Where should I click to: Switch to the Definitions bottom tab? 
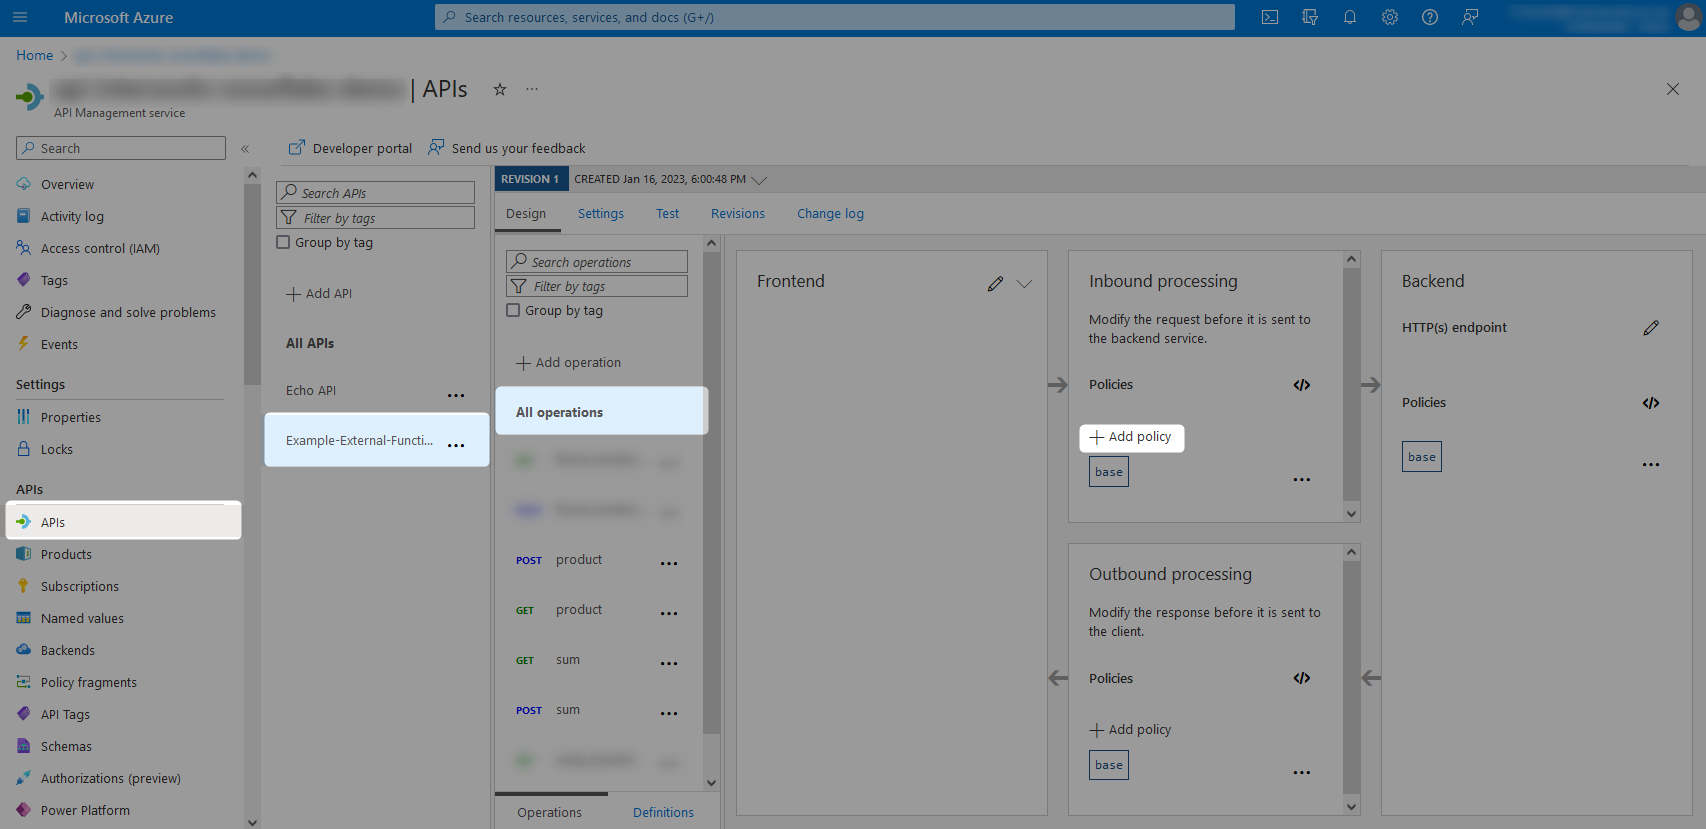click(663, 812)
